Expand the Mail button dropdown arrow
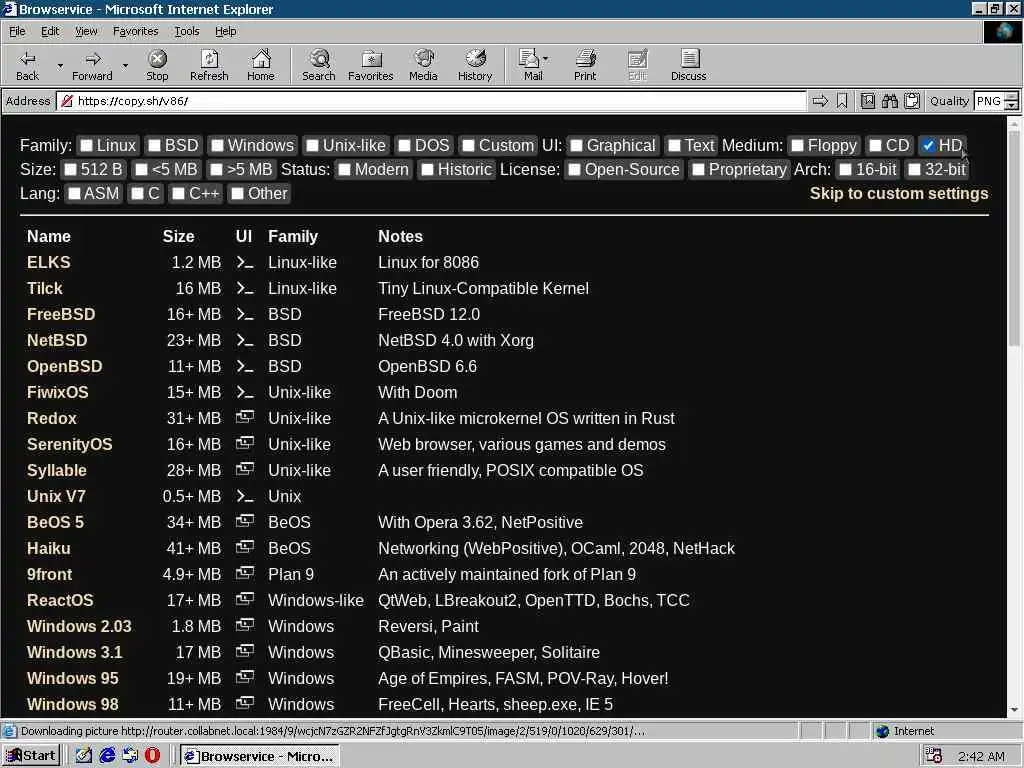The width and height of the screenshot is (1024, 768). (546, 59)
